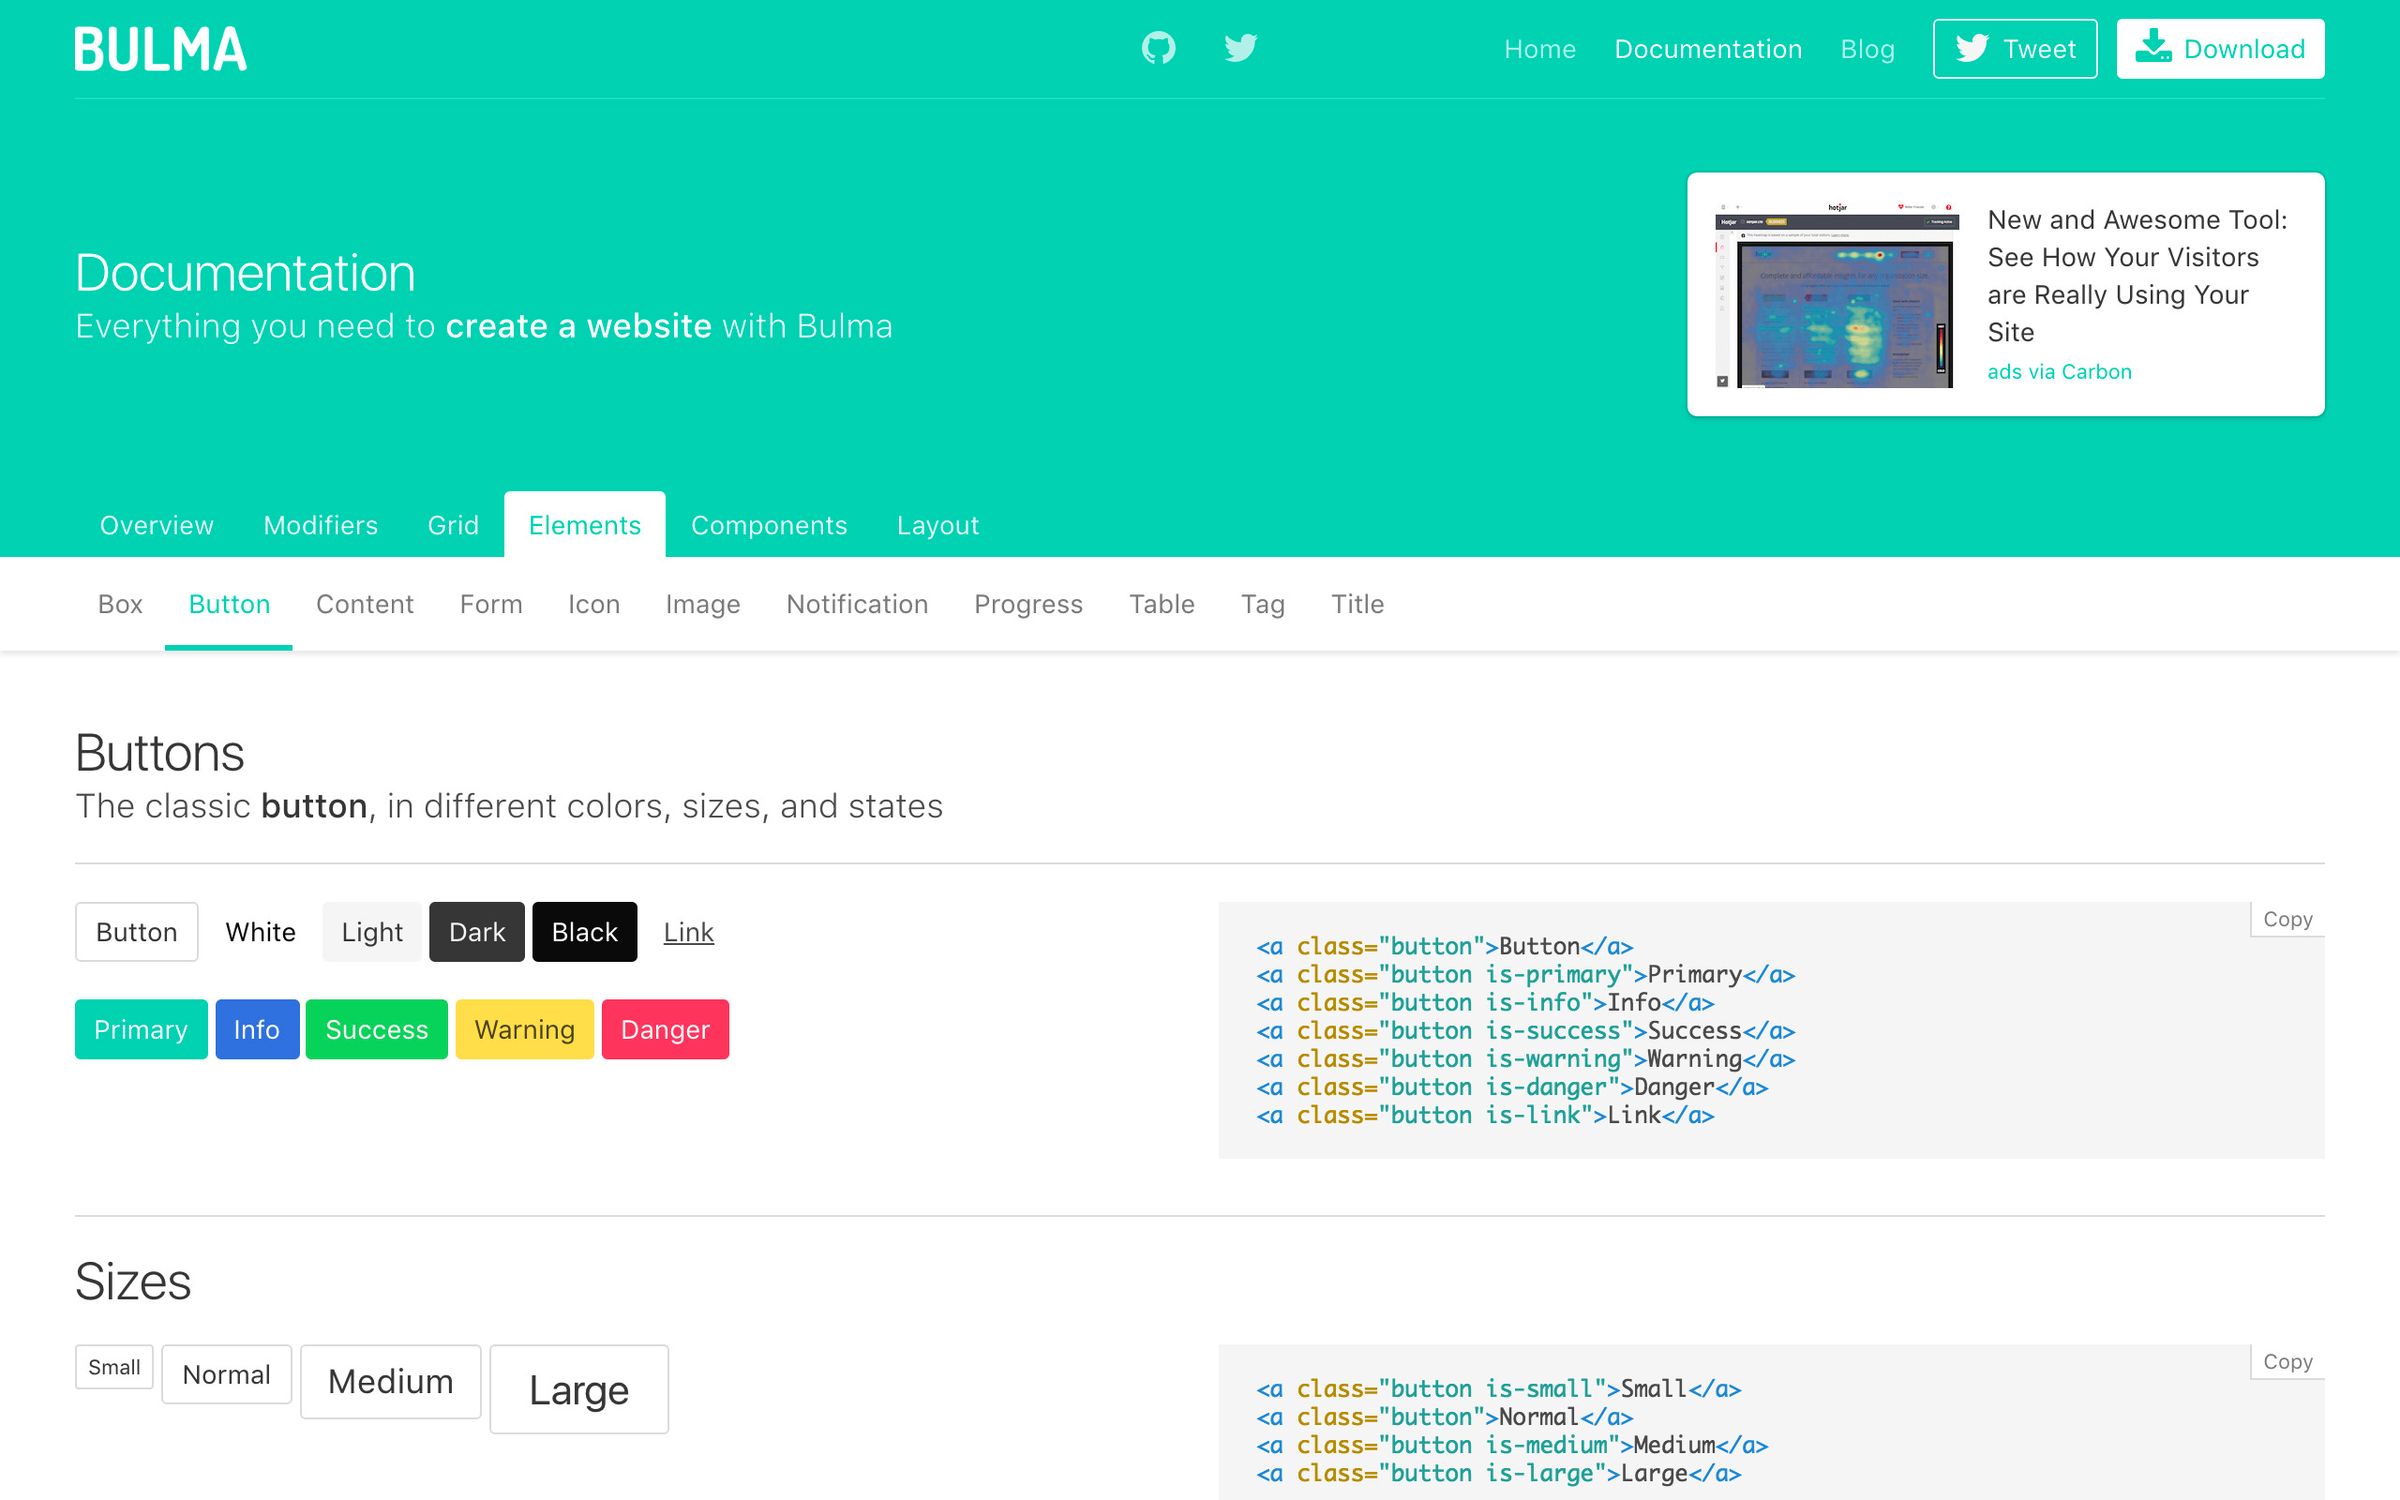Select the Danger button style
The height and width of the screenshot is (1500, 2400).
tap(665, 1028)
